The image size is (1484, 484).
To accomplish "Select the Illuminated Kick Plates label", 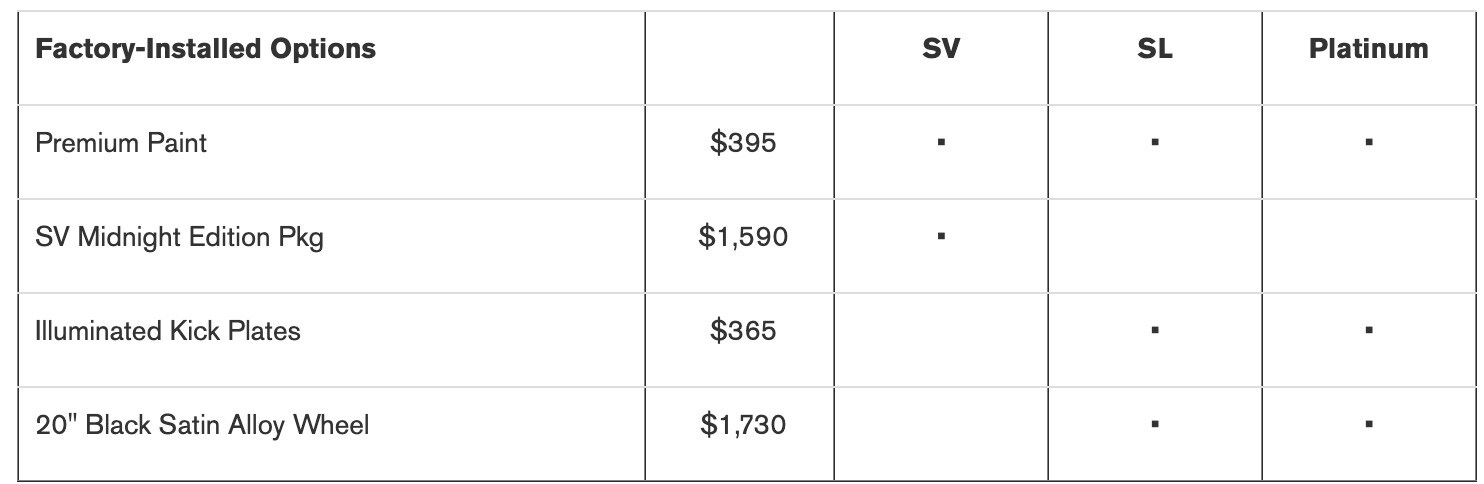I will 168,331.
